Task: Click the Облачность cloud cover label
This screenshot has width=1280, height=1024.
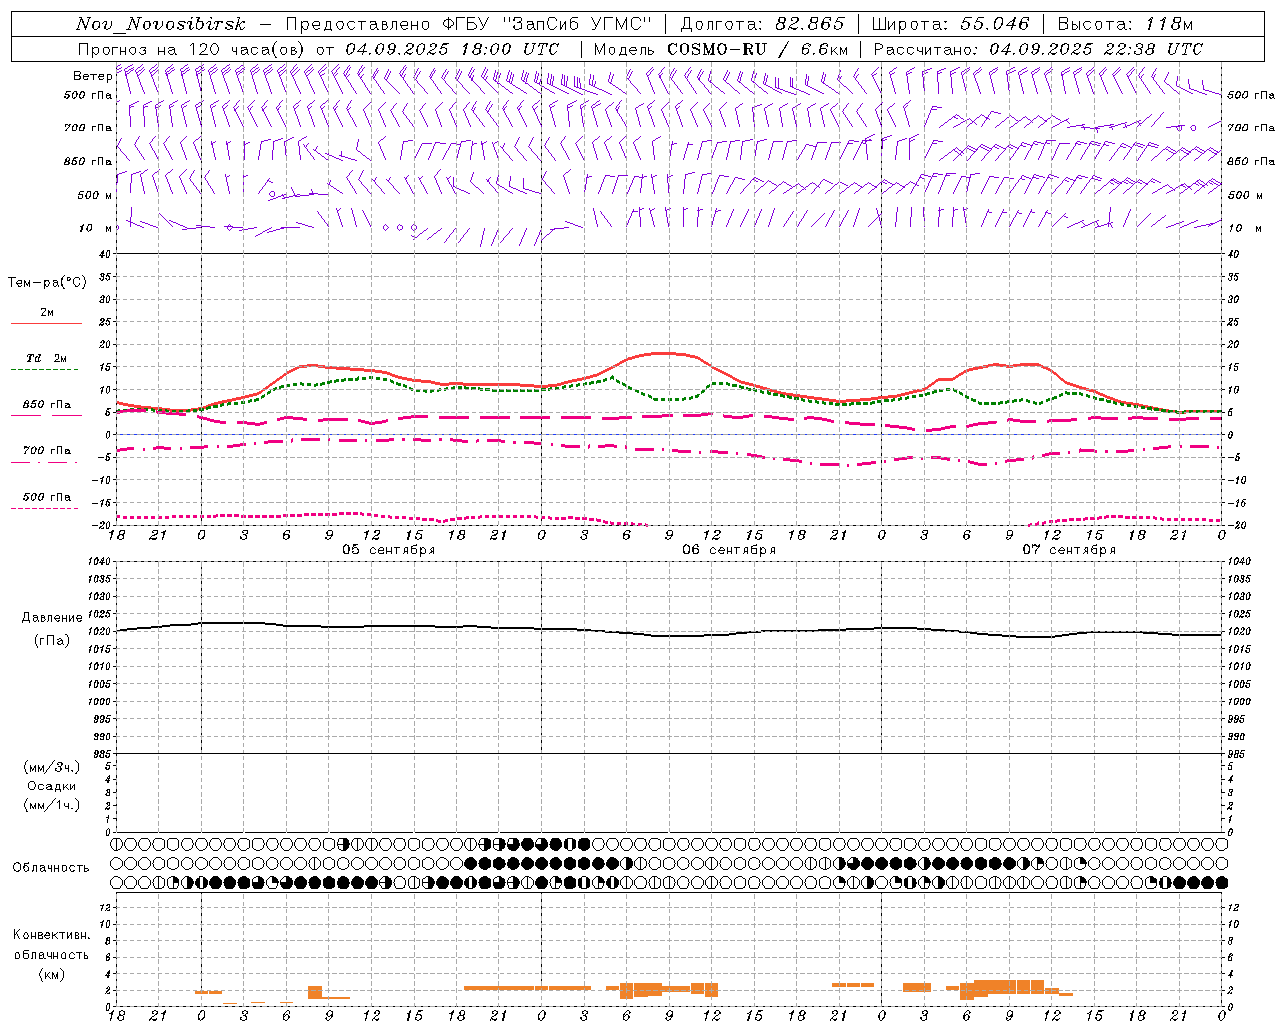Action: (x=51, y=867)
